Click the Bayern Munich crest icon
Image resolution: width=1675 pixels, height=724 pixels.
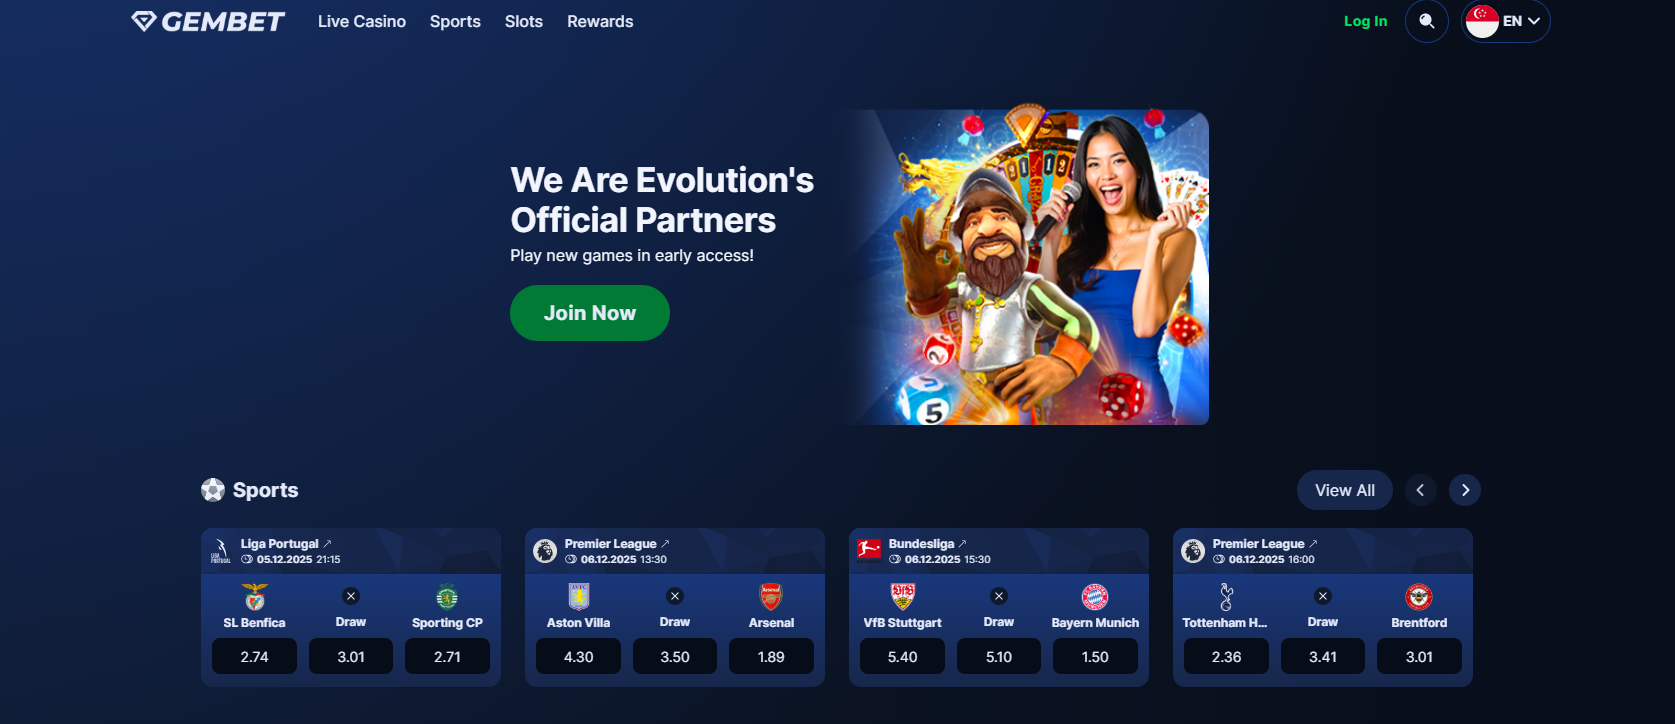pos(1095,597)
